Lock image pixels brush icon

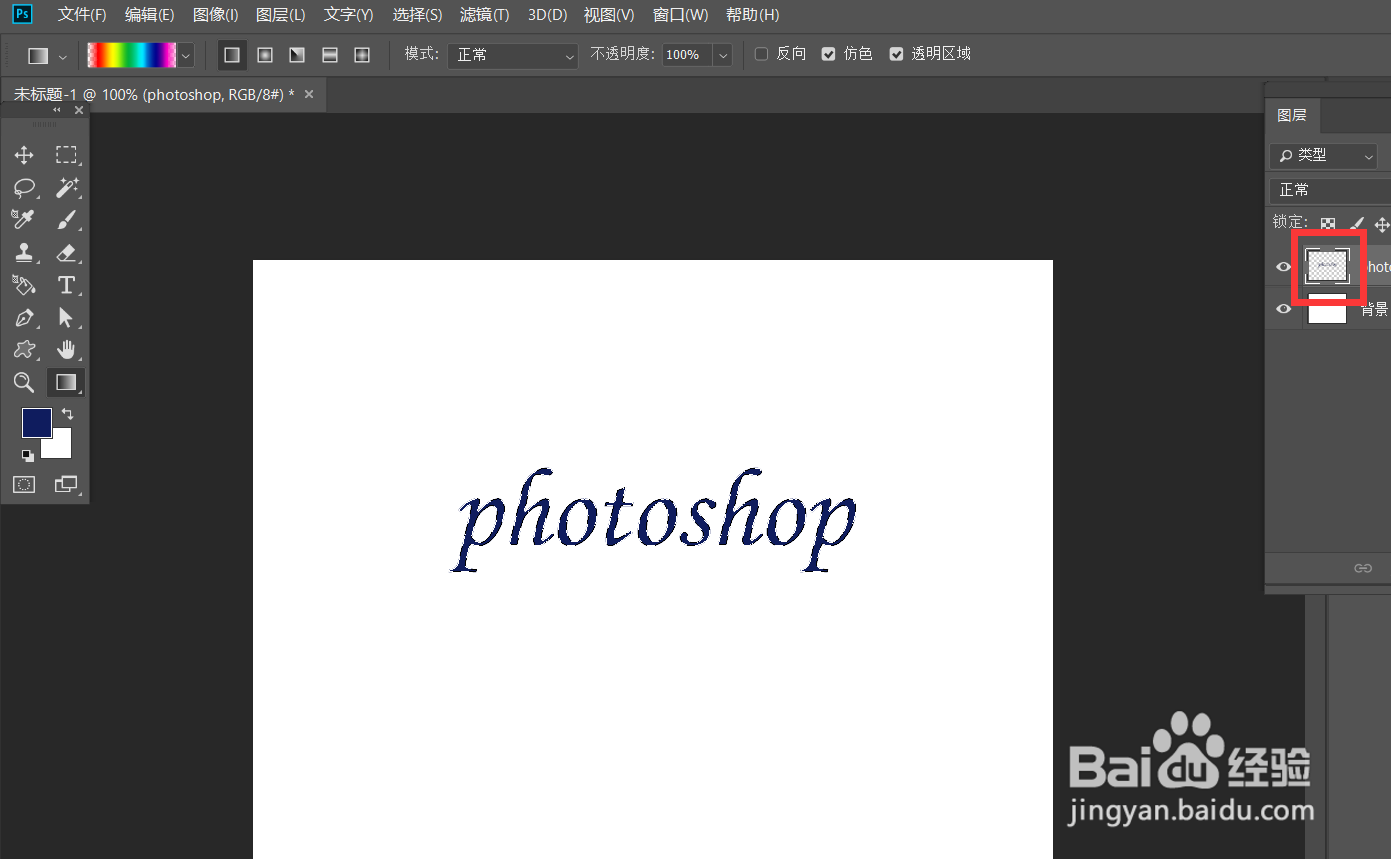(x=1356, y=224)
